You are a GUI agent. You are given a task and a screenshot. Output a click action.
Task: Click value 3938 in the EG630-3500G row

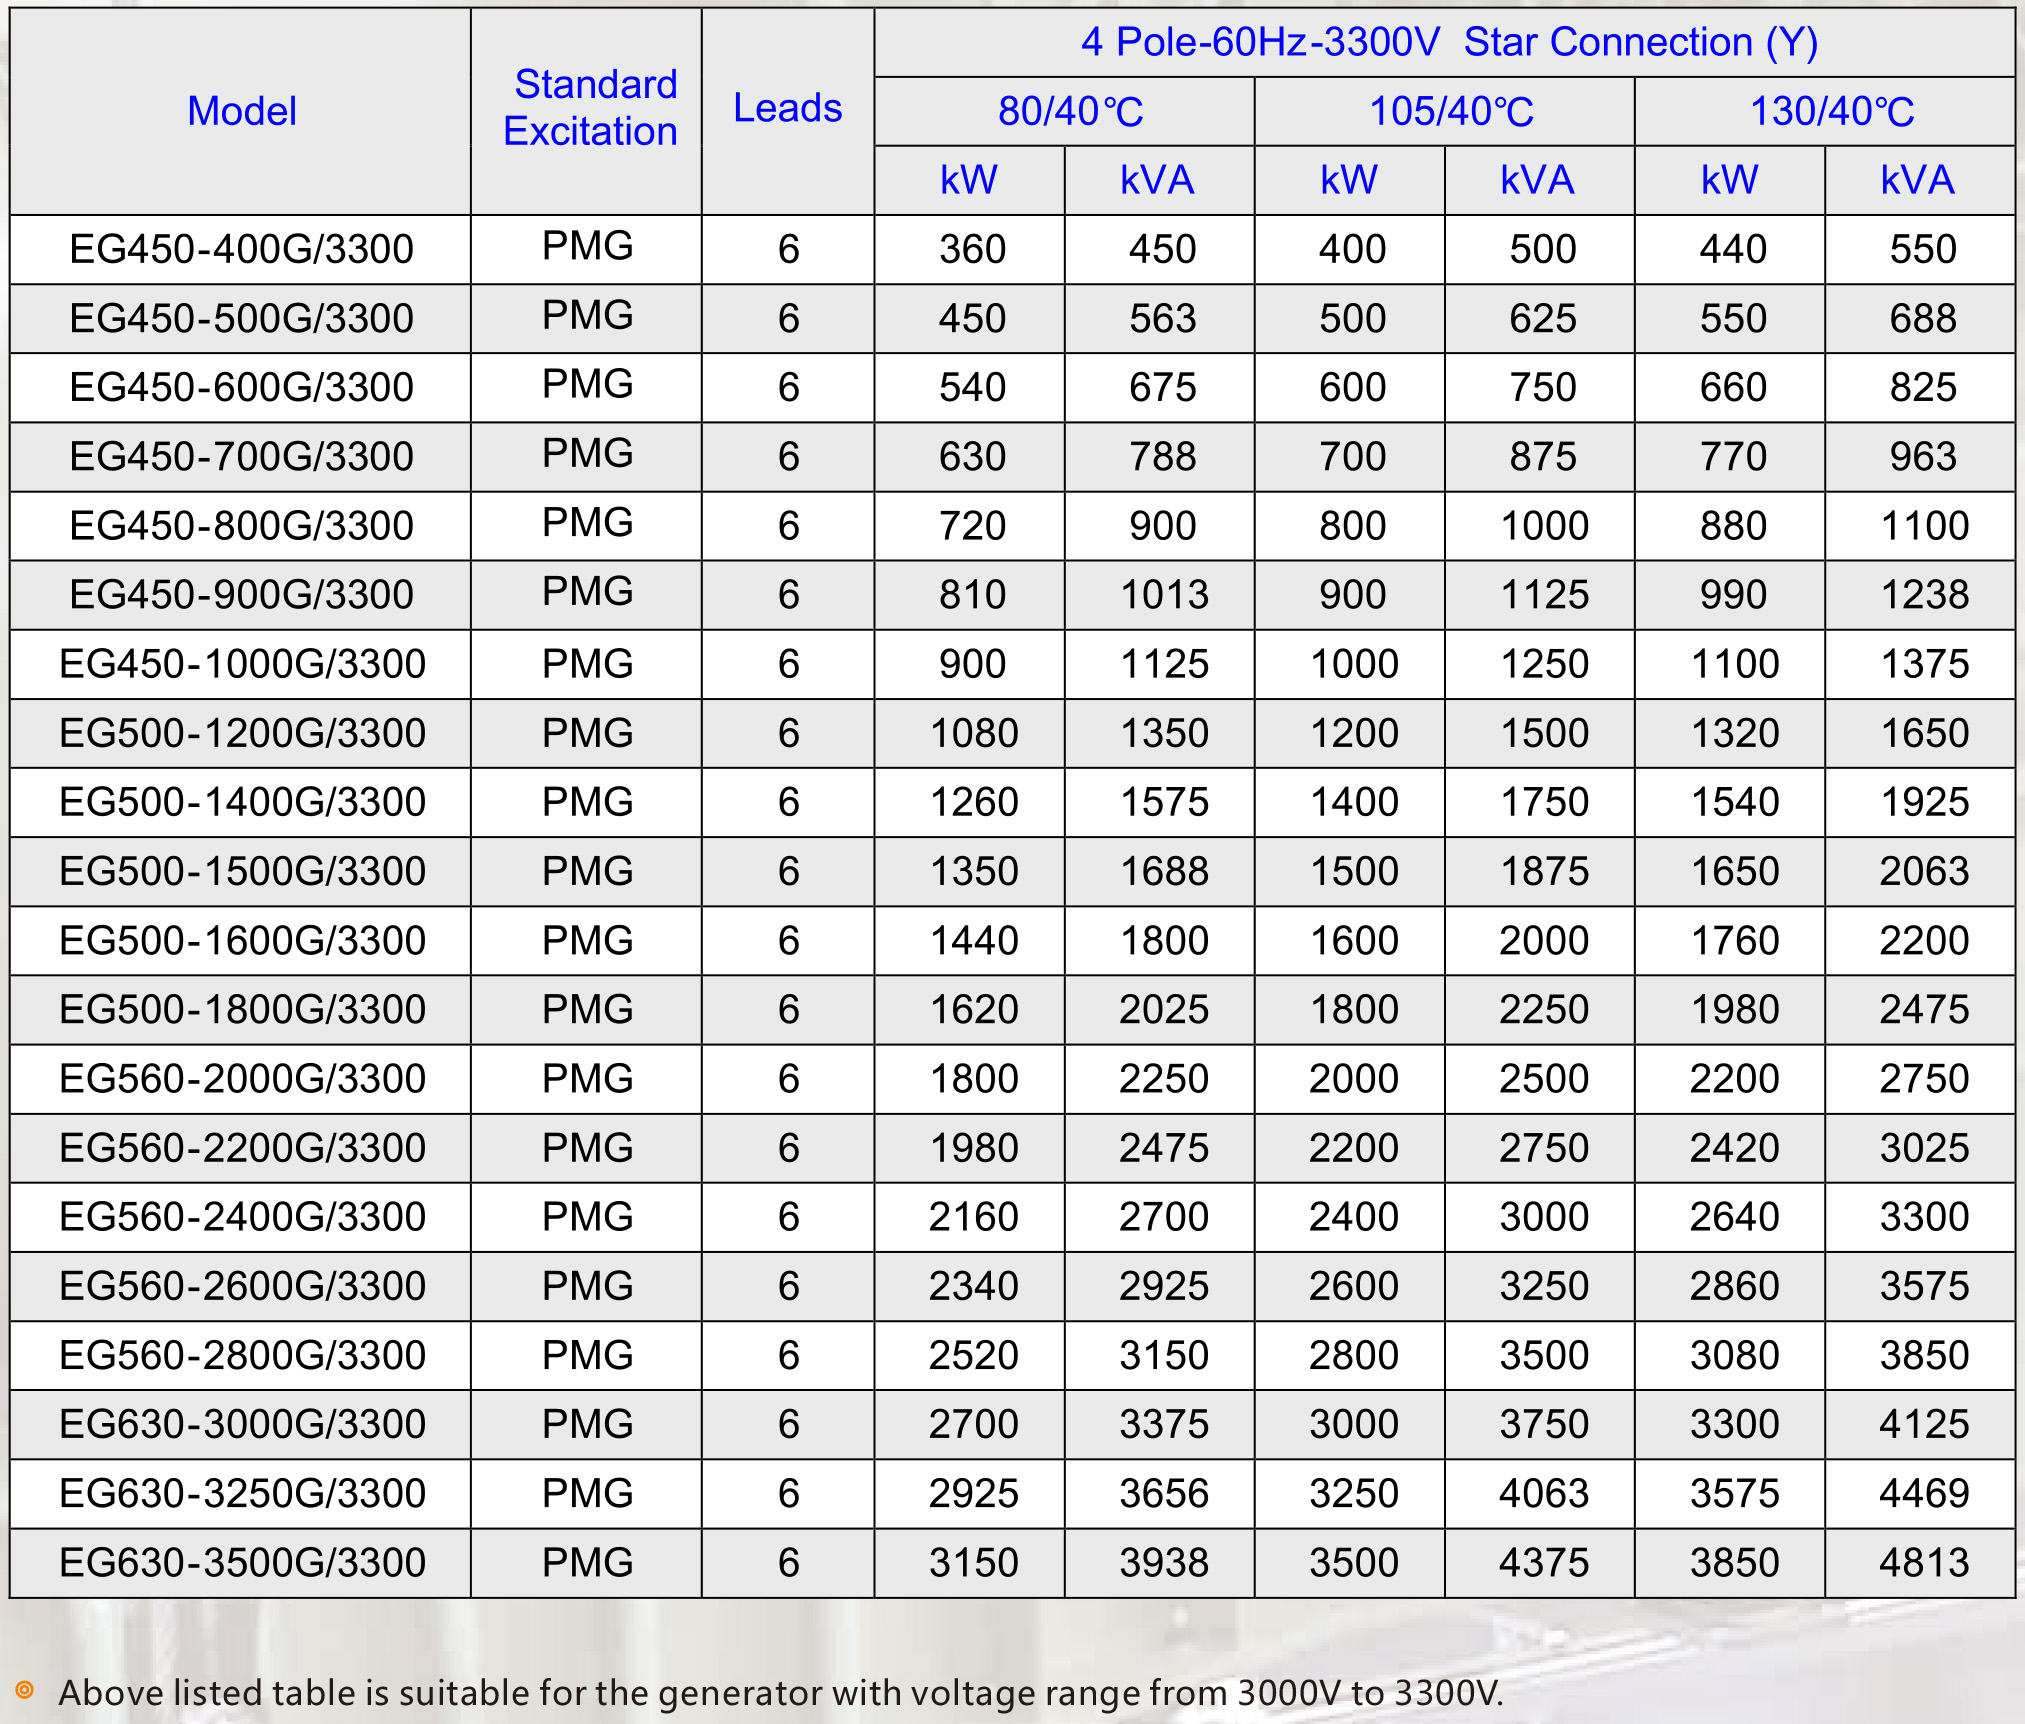click(x=1164, y=1562)
